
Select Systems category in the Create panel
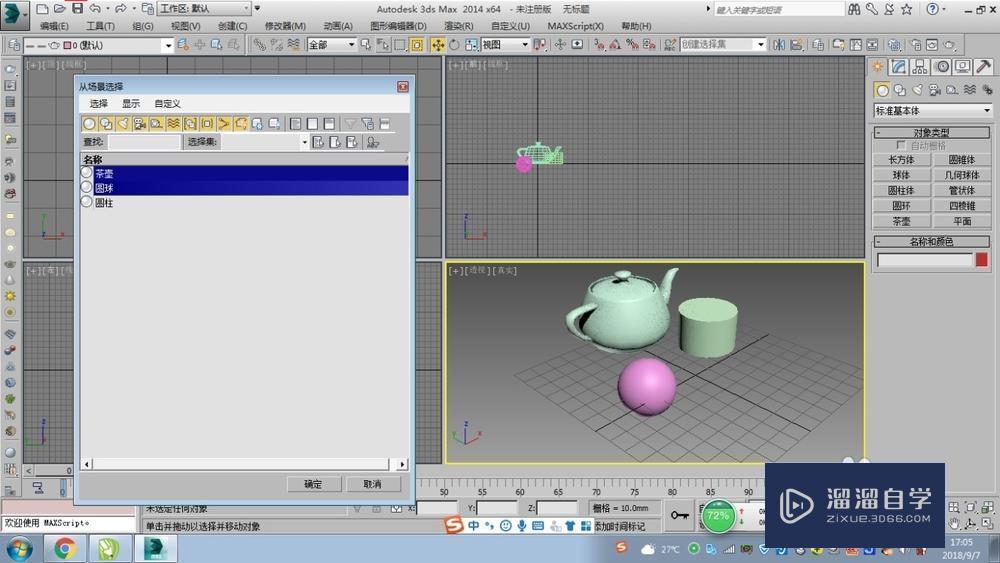[987, 90]
